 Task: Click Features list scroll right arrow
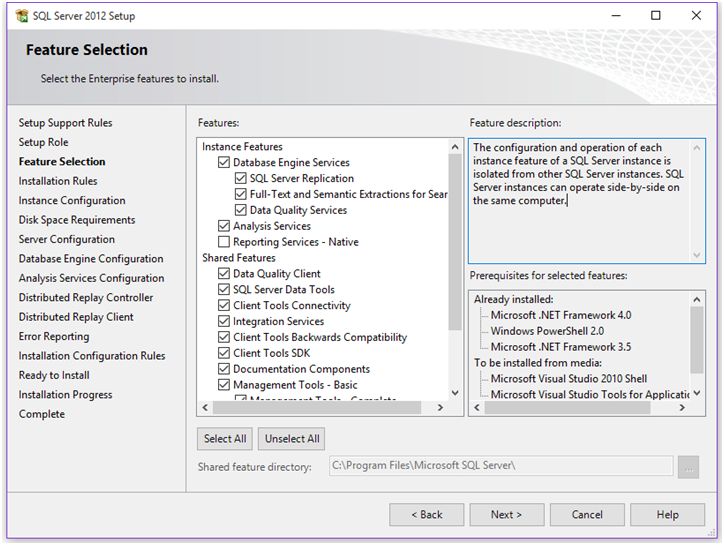point(440,407)
